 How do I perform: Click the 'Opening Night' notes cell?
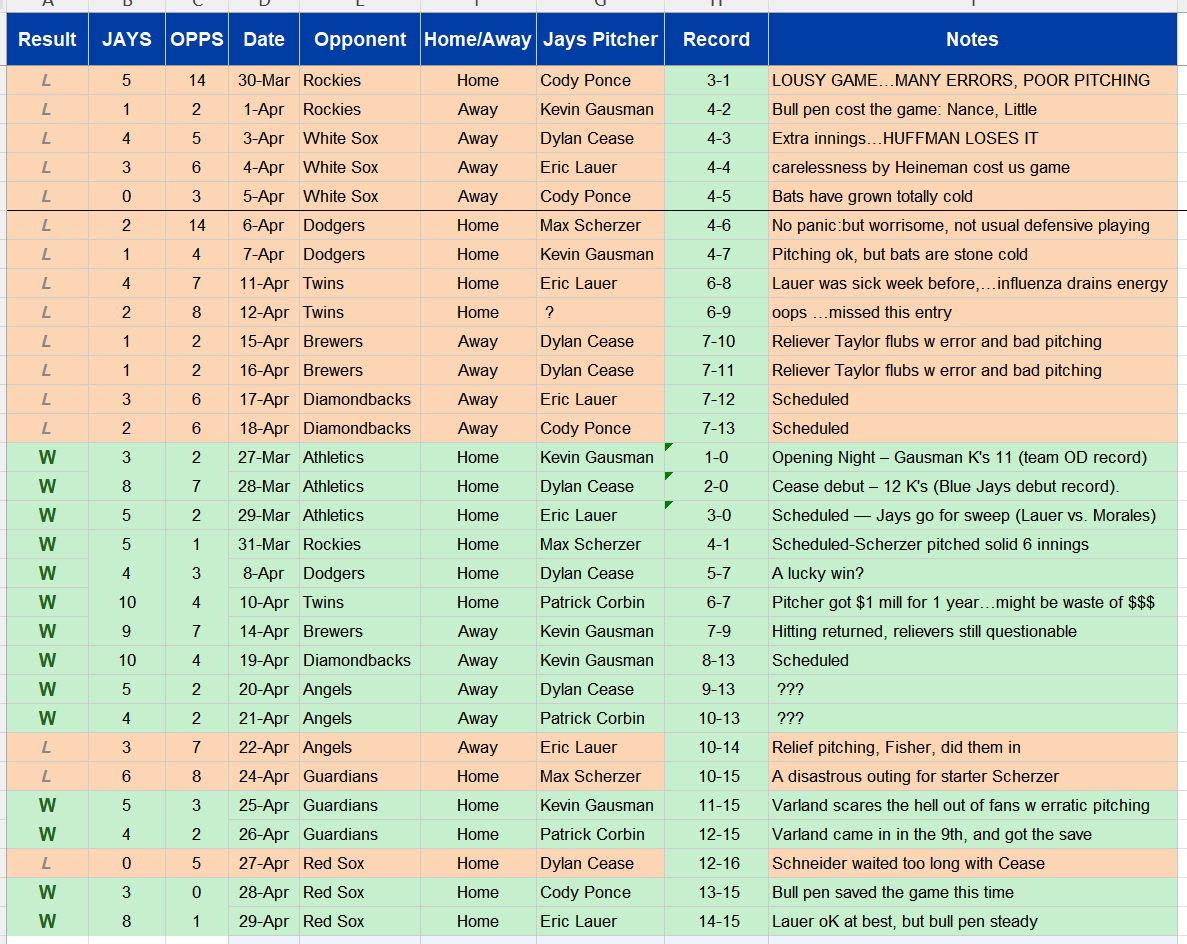960,457
